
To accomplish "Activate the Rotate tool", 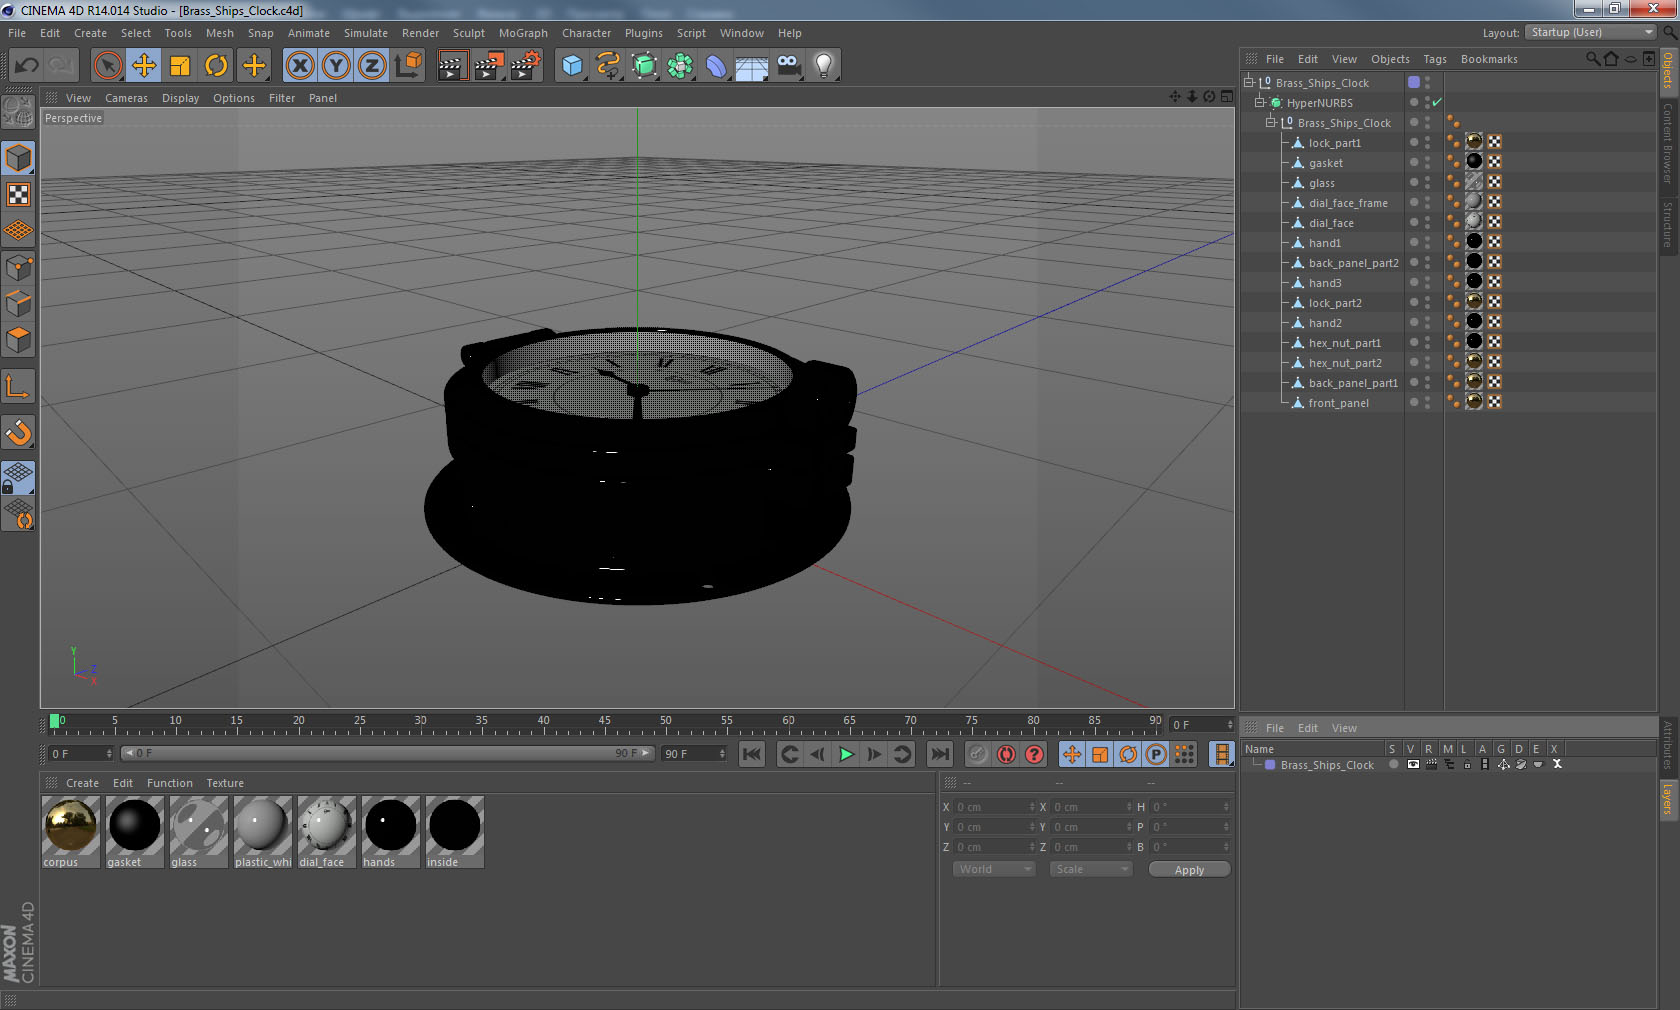I will [216, 66].
